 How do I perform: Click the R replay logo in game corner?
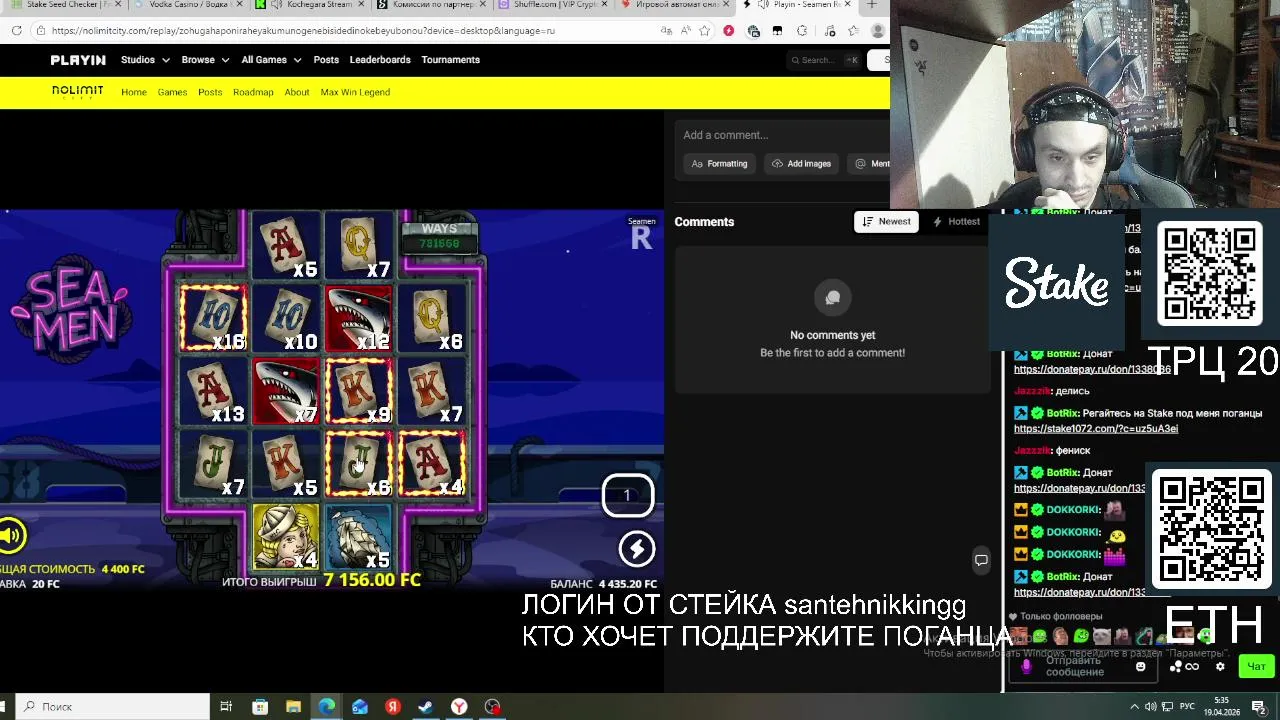pyautogui.click(x=641, y=237)
